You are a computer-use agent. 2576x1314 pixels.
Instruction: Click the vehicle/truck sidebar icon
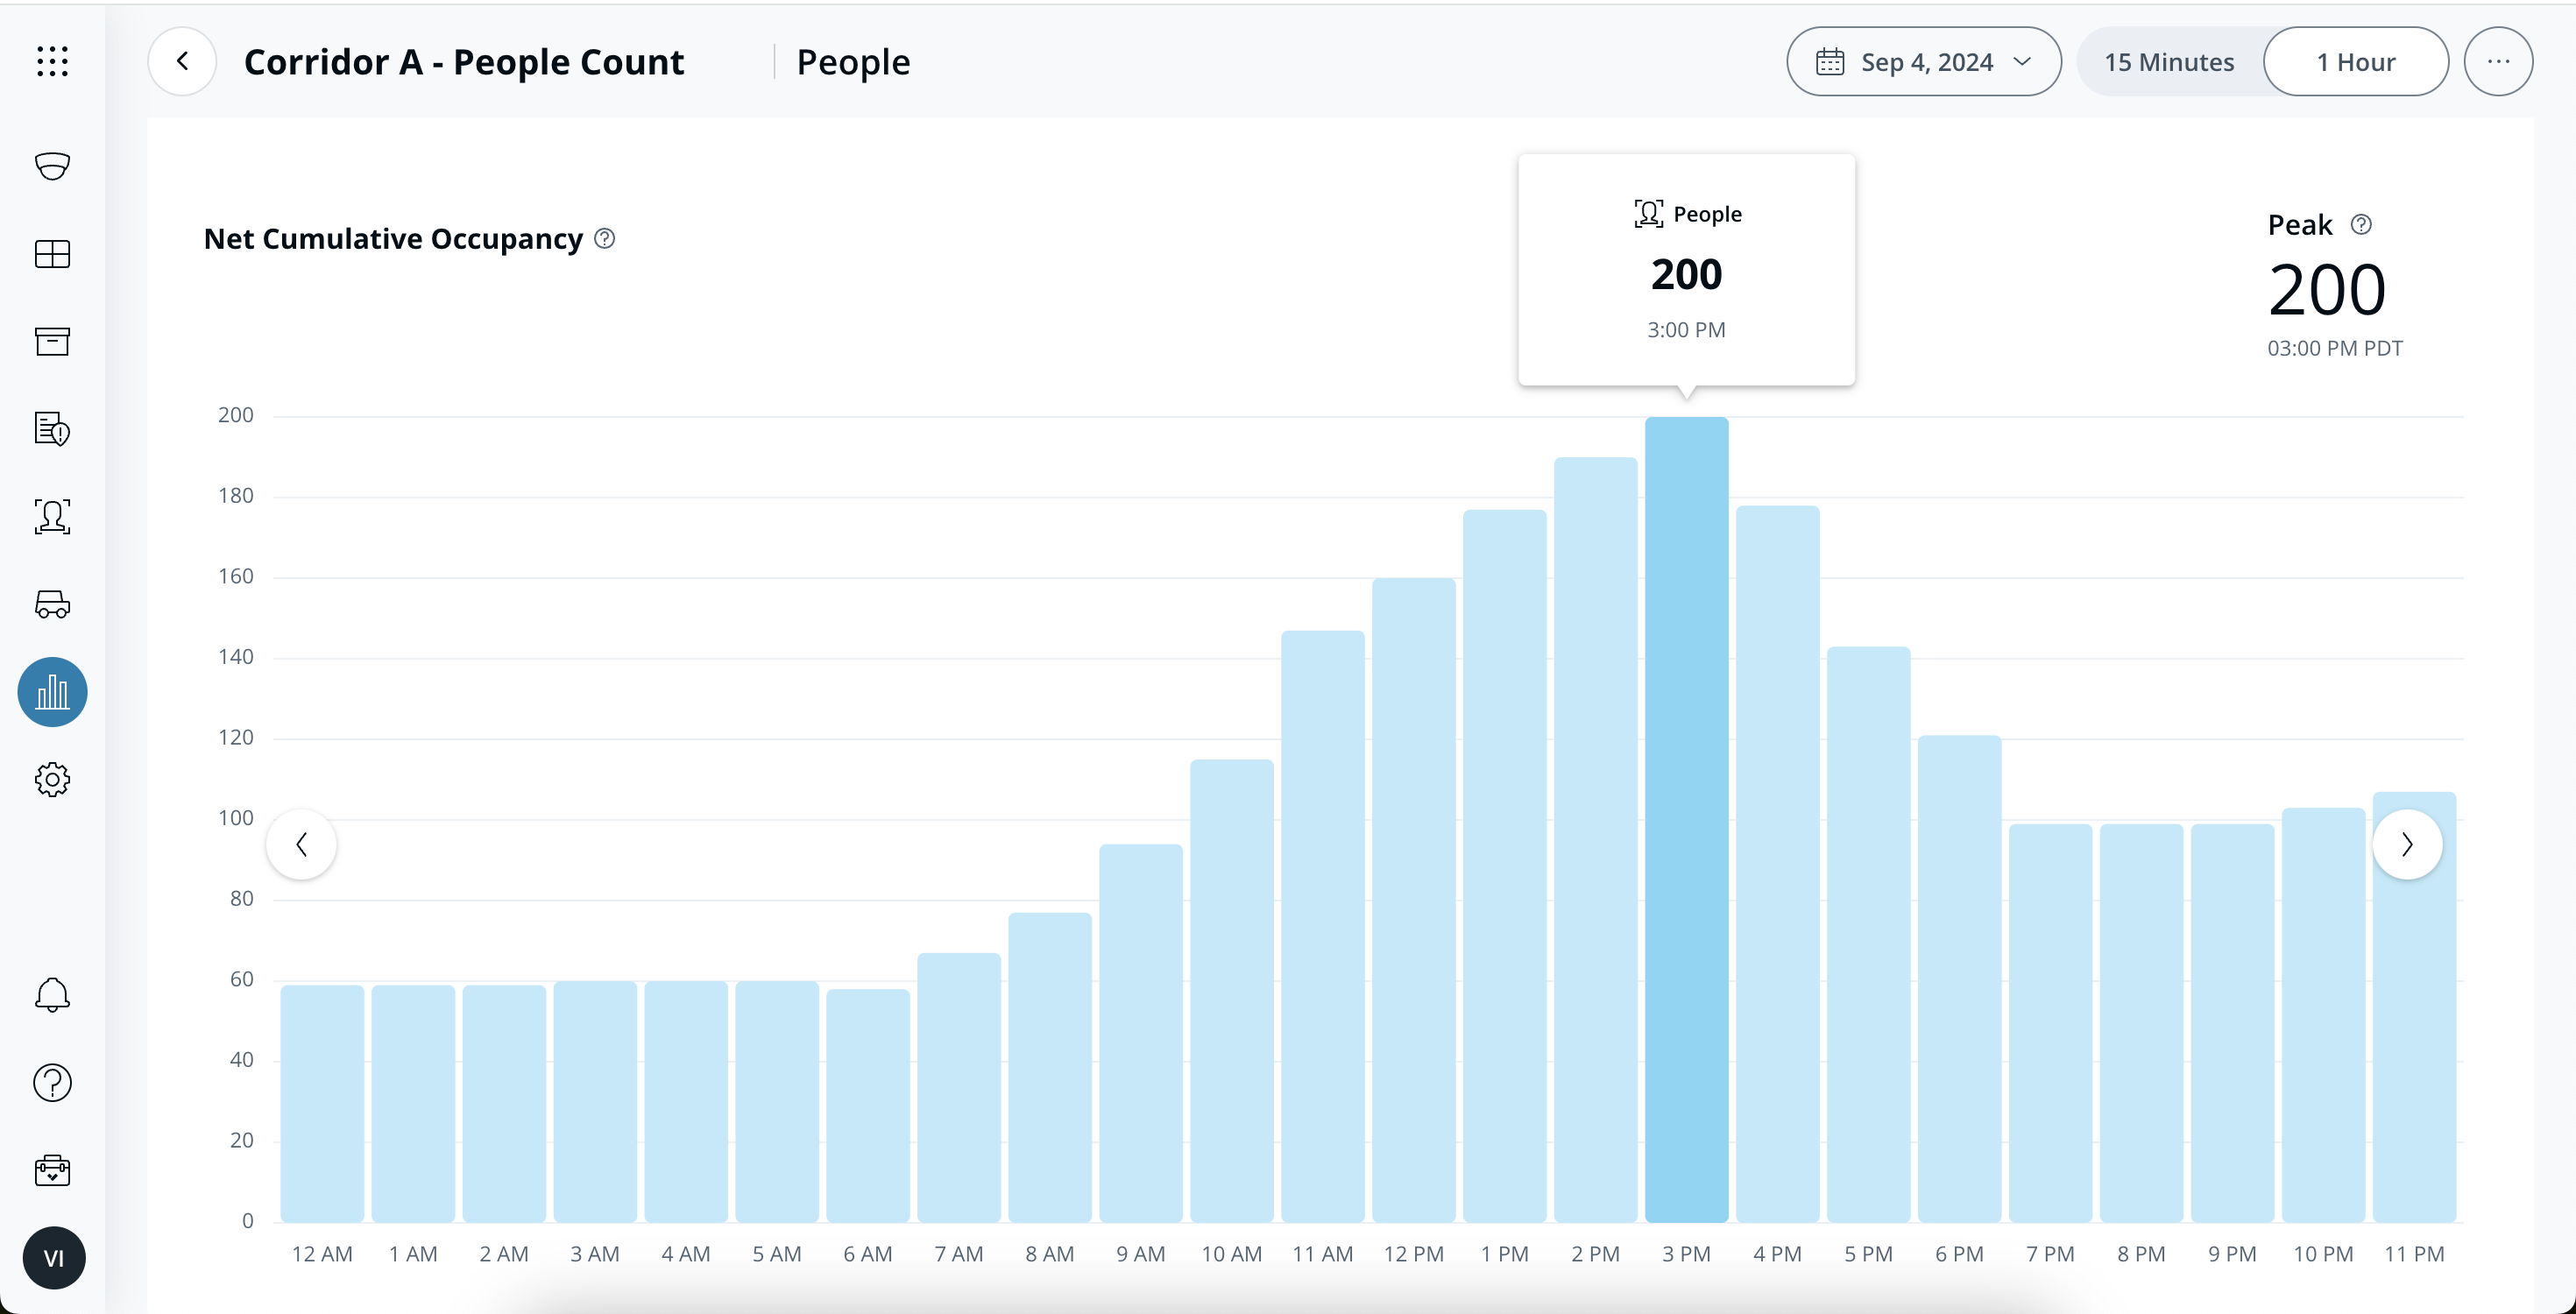point(48,604)
